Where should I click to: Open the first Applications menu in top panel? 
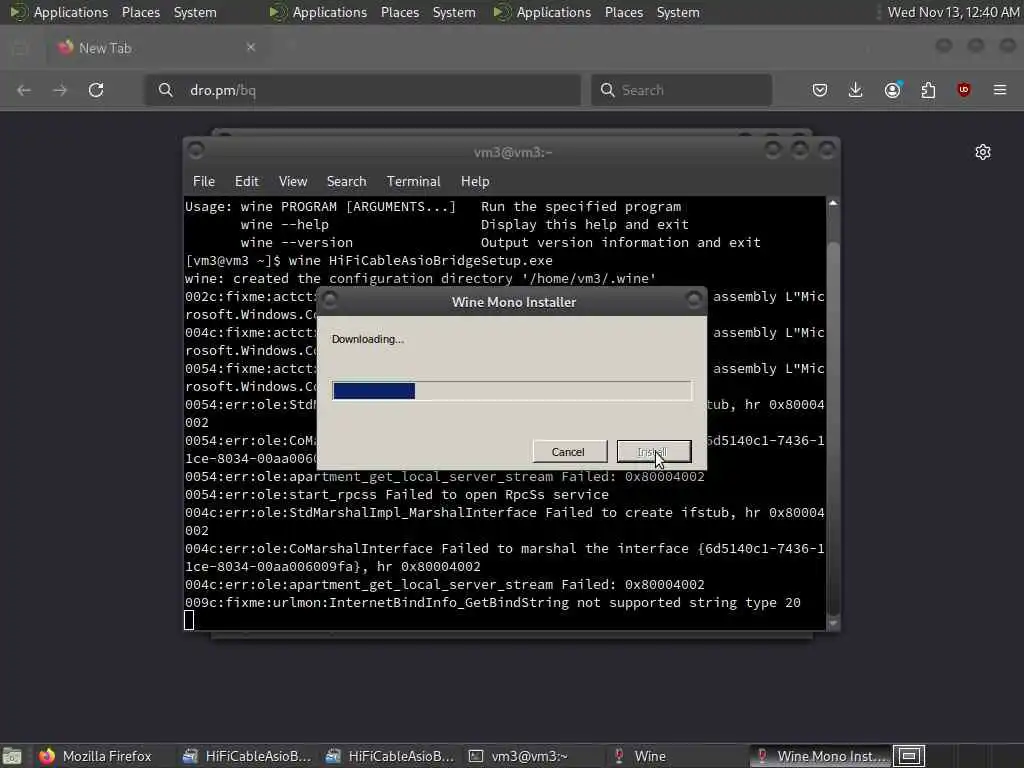click(60, 12)
